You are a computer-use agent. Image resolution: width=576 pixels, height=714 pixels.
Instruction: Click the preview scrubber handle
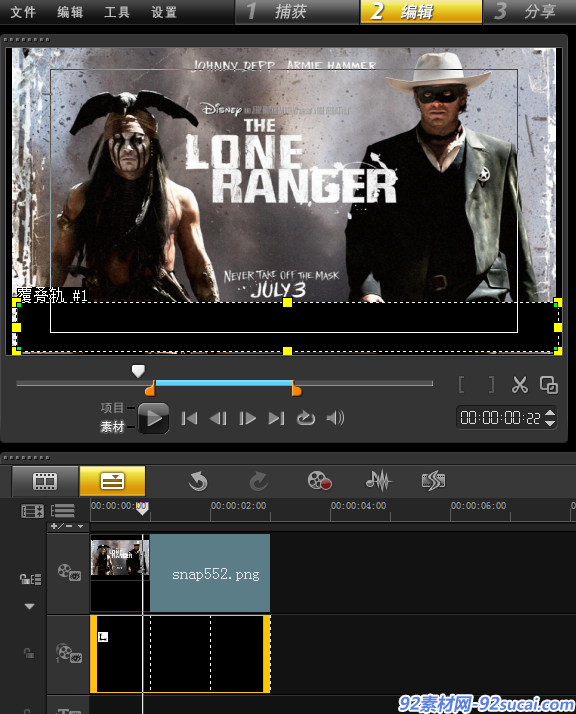click(138, 371)
